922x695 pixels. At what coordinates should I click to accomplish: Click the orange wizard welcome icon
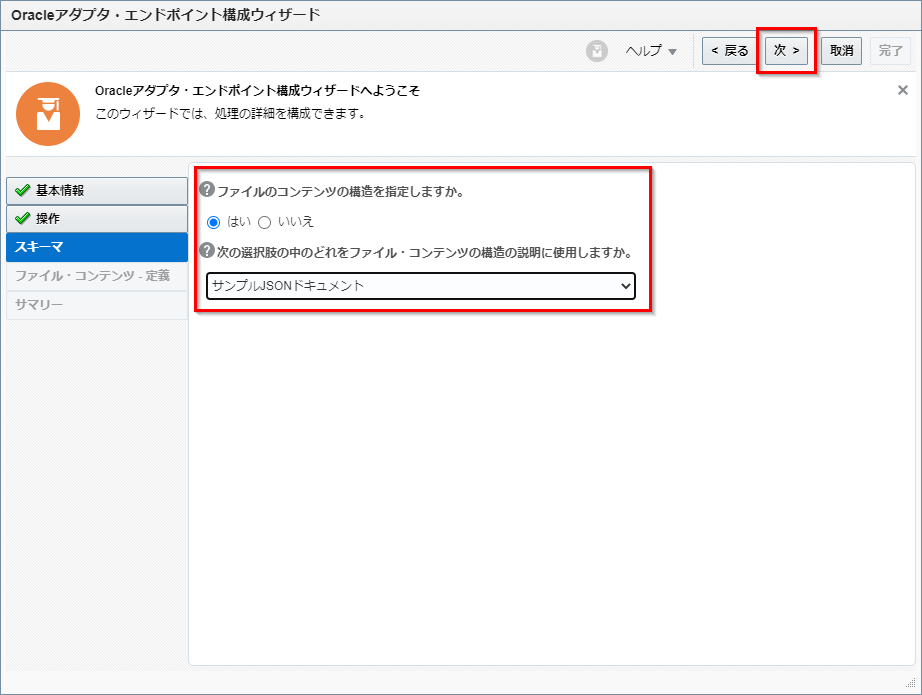[48, 114]
